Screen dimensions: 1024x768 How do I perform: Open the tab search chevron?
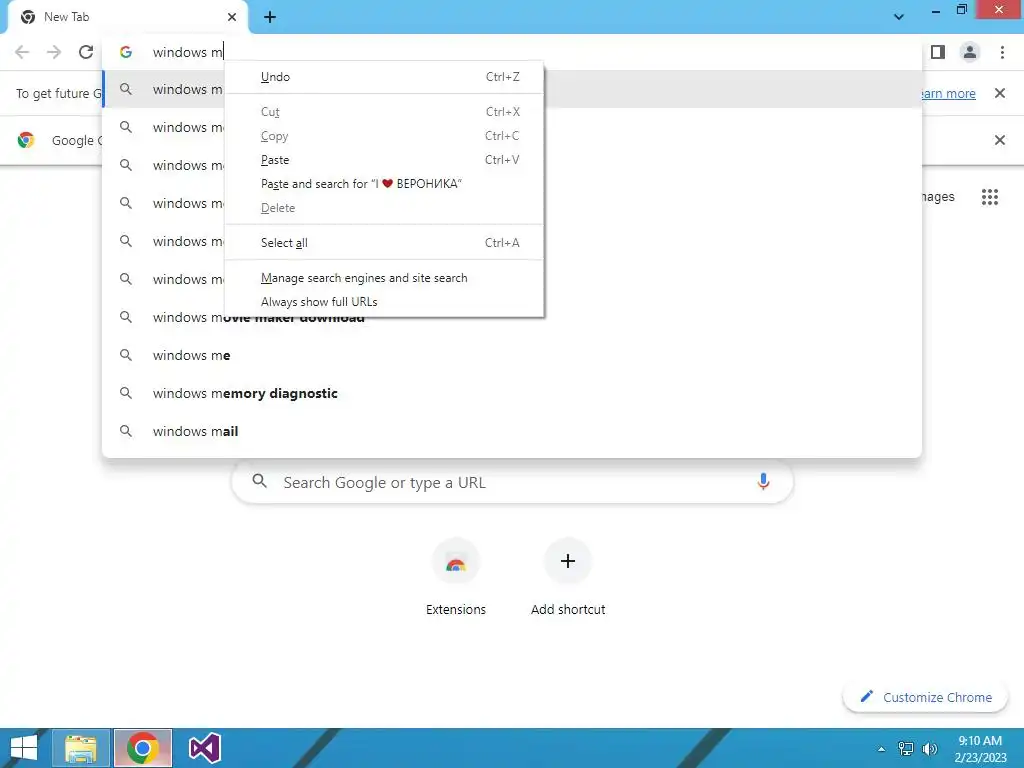click(x=899, y=17)
